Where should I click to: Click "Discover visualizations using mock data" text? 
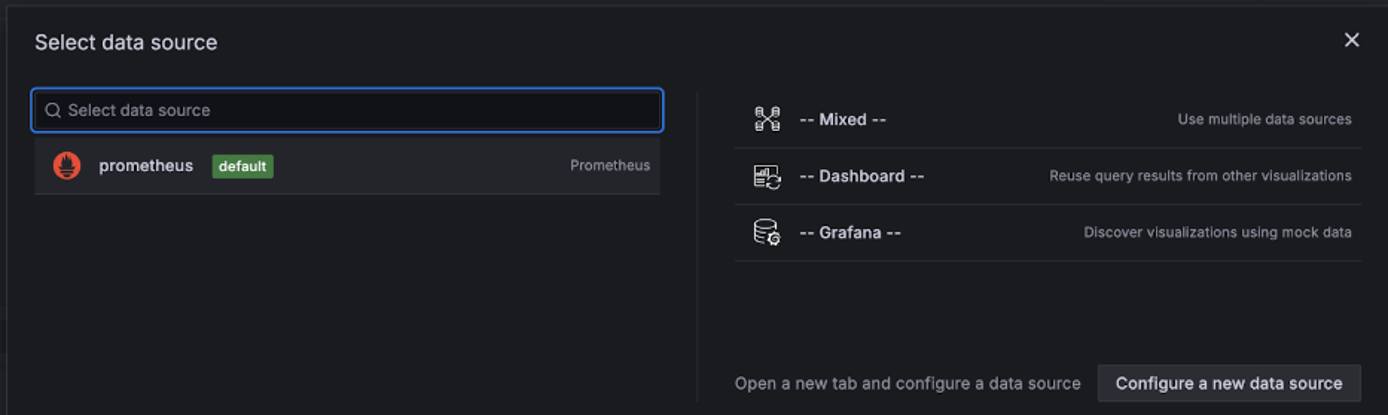[x=1217, y=233]
